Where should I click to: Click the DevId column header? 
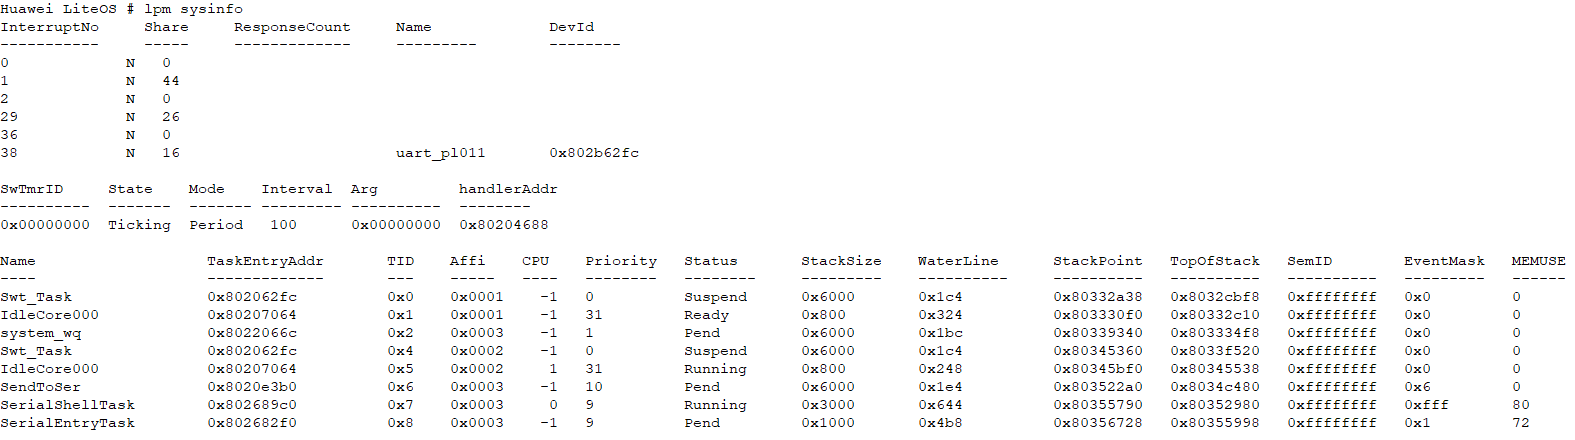click(571, 27)
